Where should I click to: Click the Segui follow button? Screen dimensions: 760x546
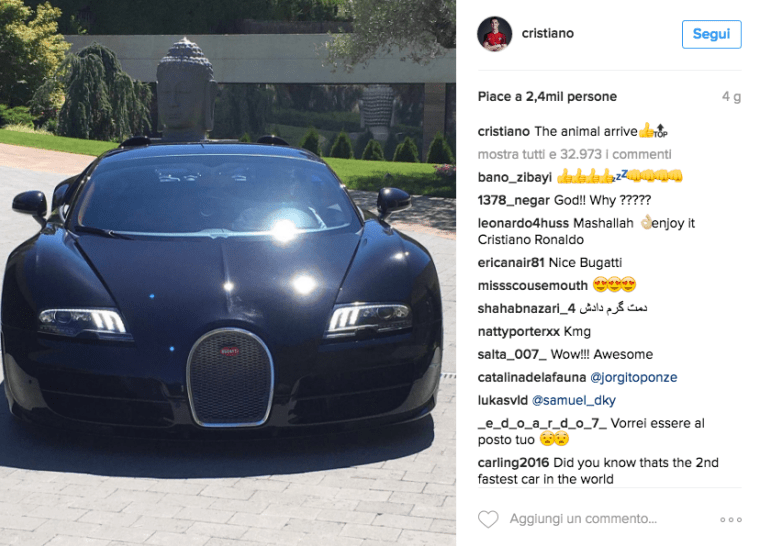click(x=712, y=34)
